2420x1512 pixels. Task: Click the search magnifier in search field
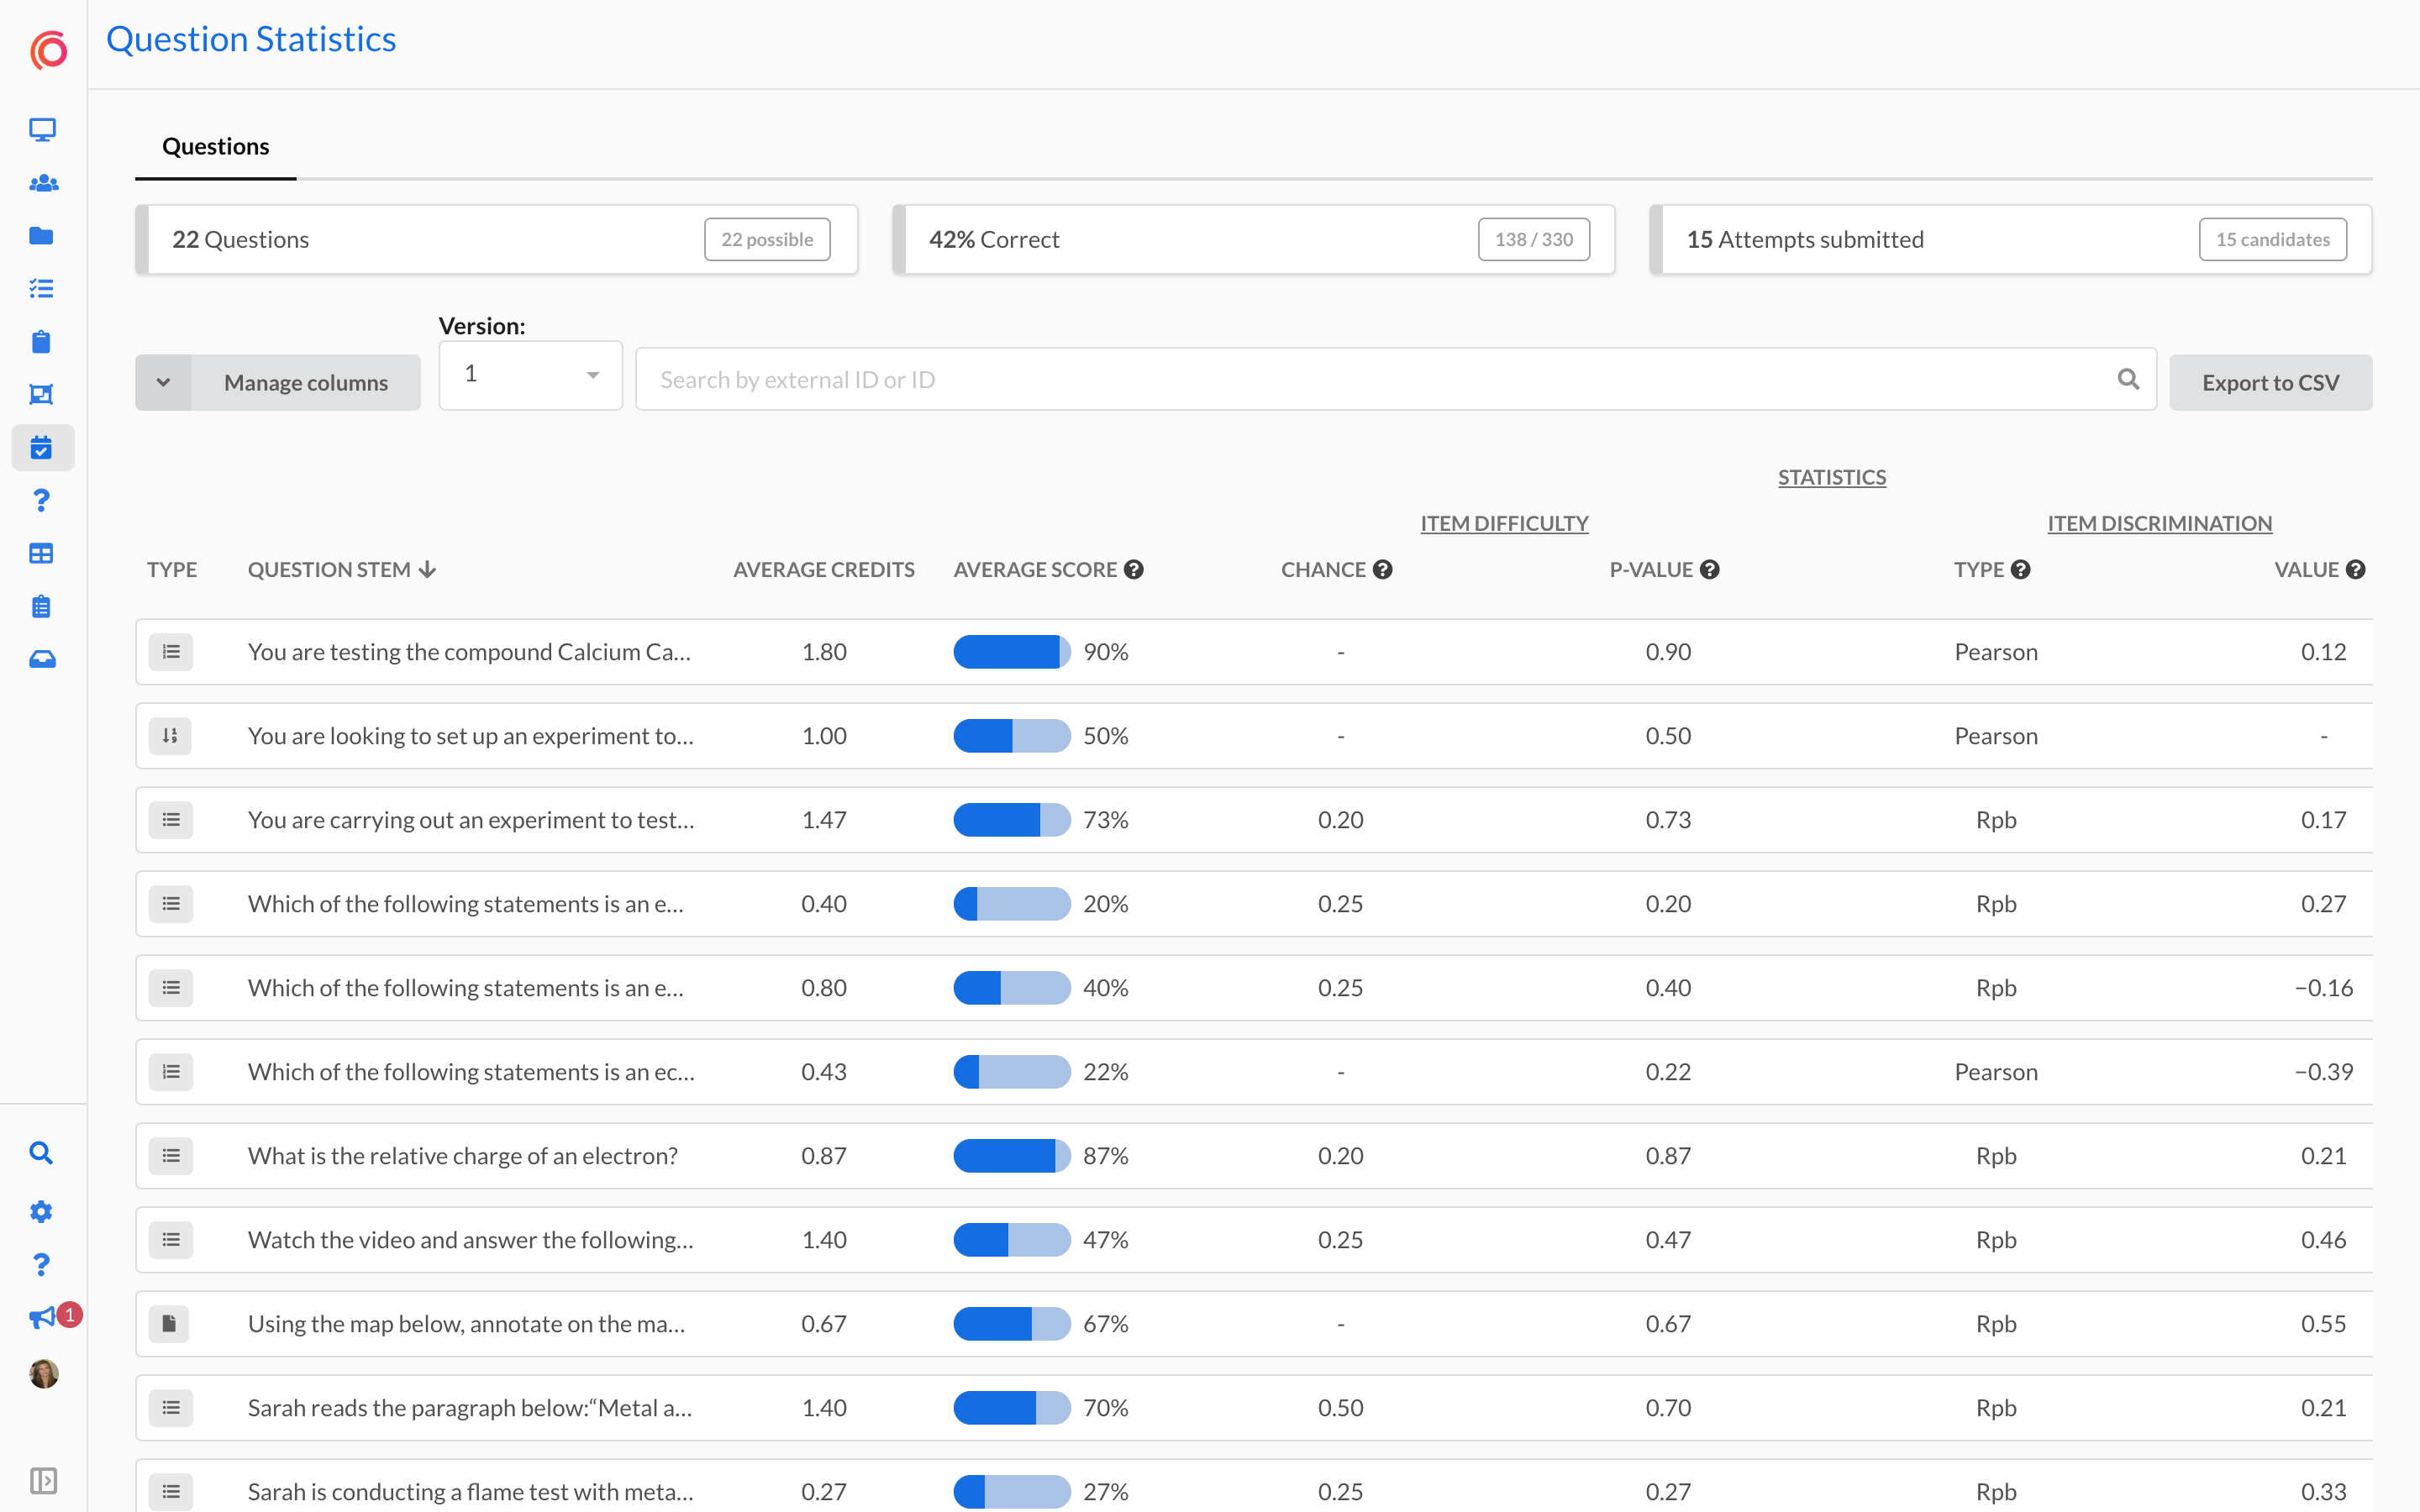(x=2128, y=380)
